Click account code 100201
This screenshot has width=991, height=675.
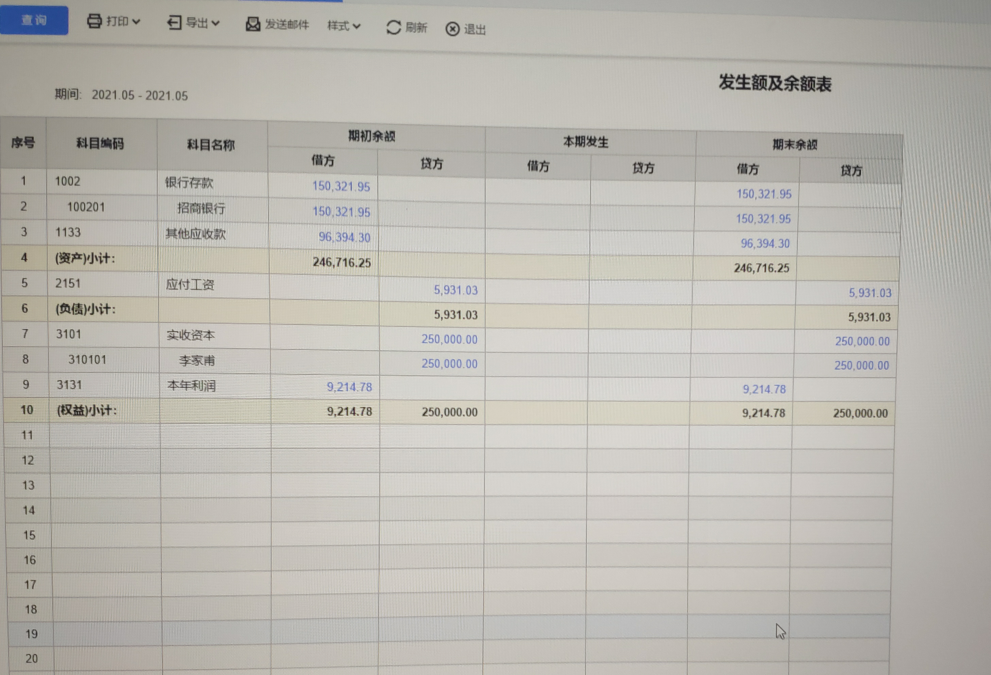(x=86, y=207)
